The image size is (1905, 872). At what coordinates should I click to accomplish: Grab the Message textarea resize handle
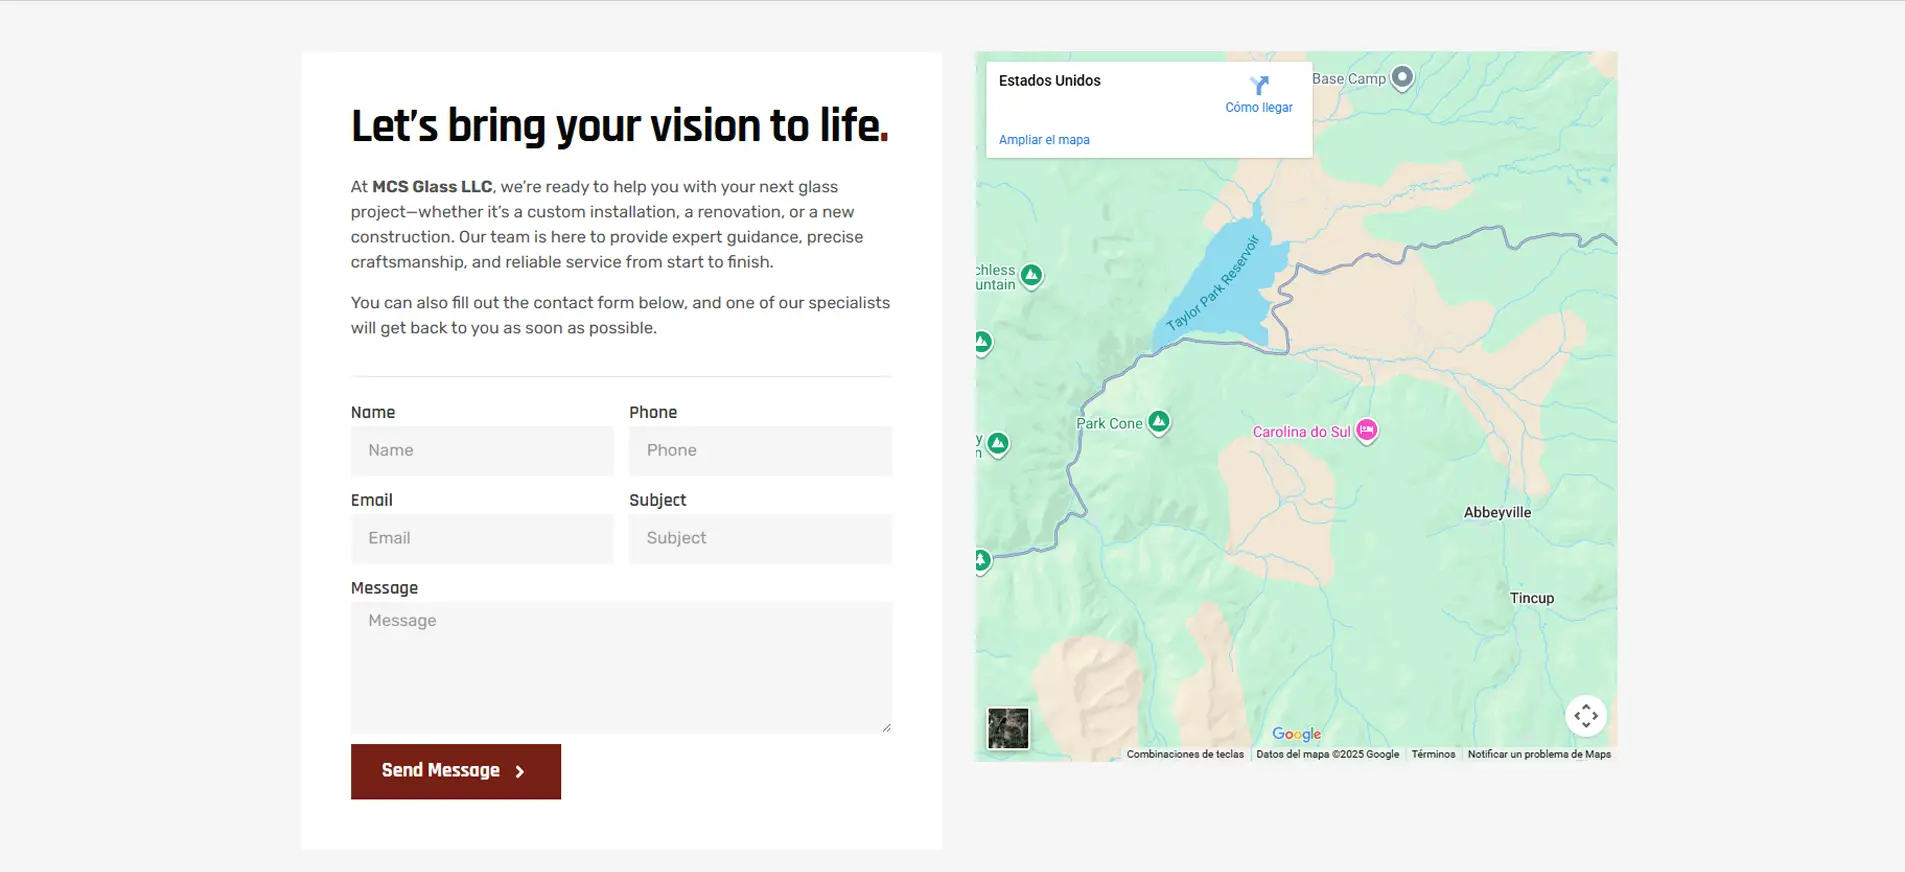click(886, 728)
